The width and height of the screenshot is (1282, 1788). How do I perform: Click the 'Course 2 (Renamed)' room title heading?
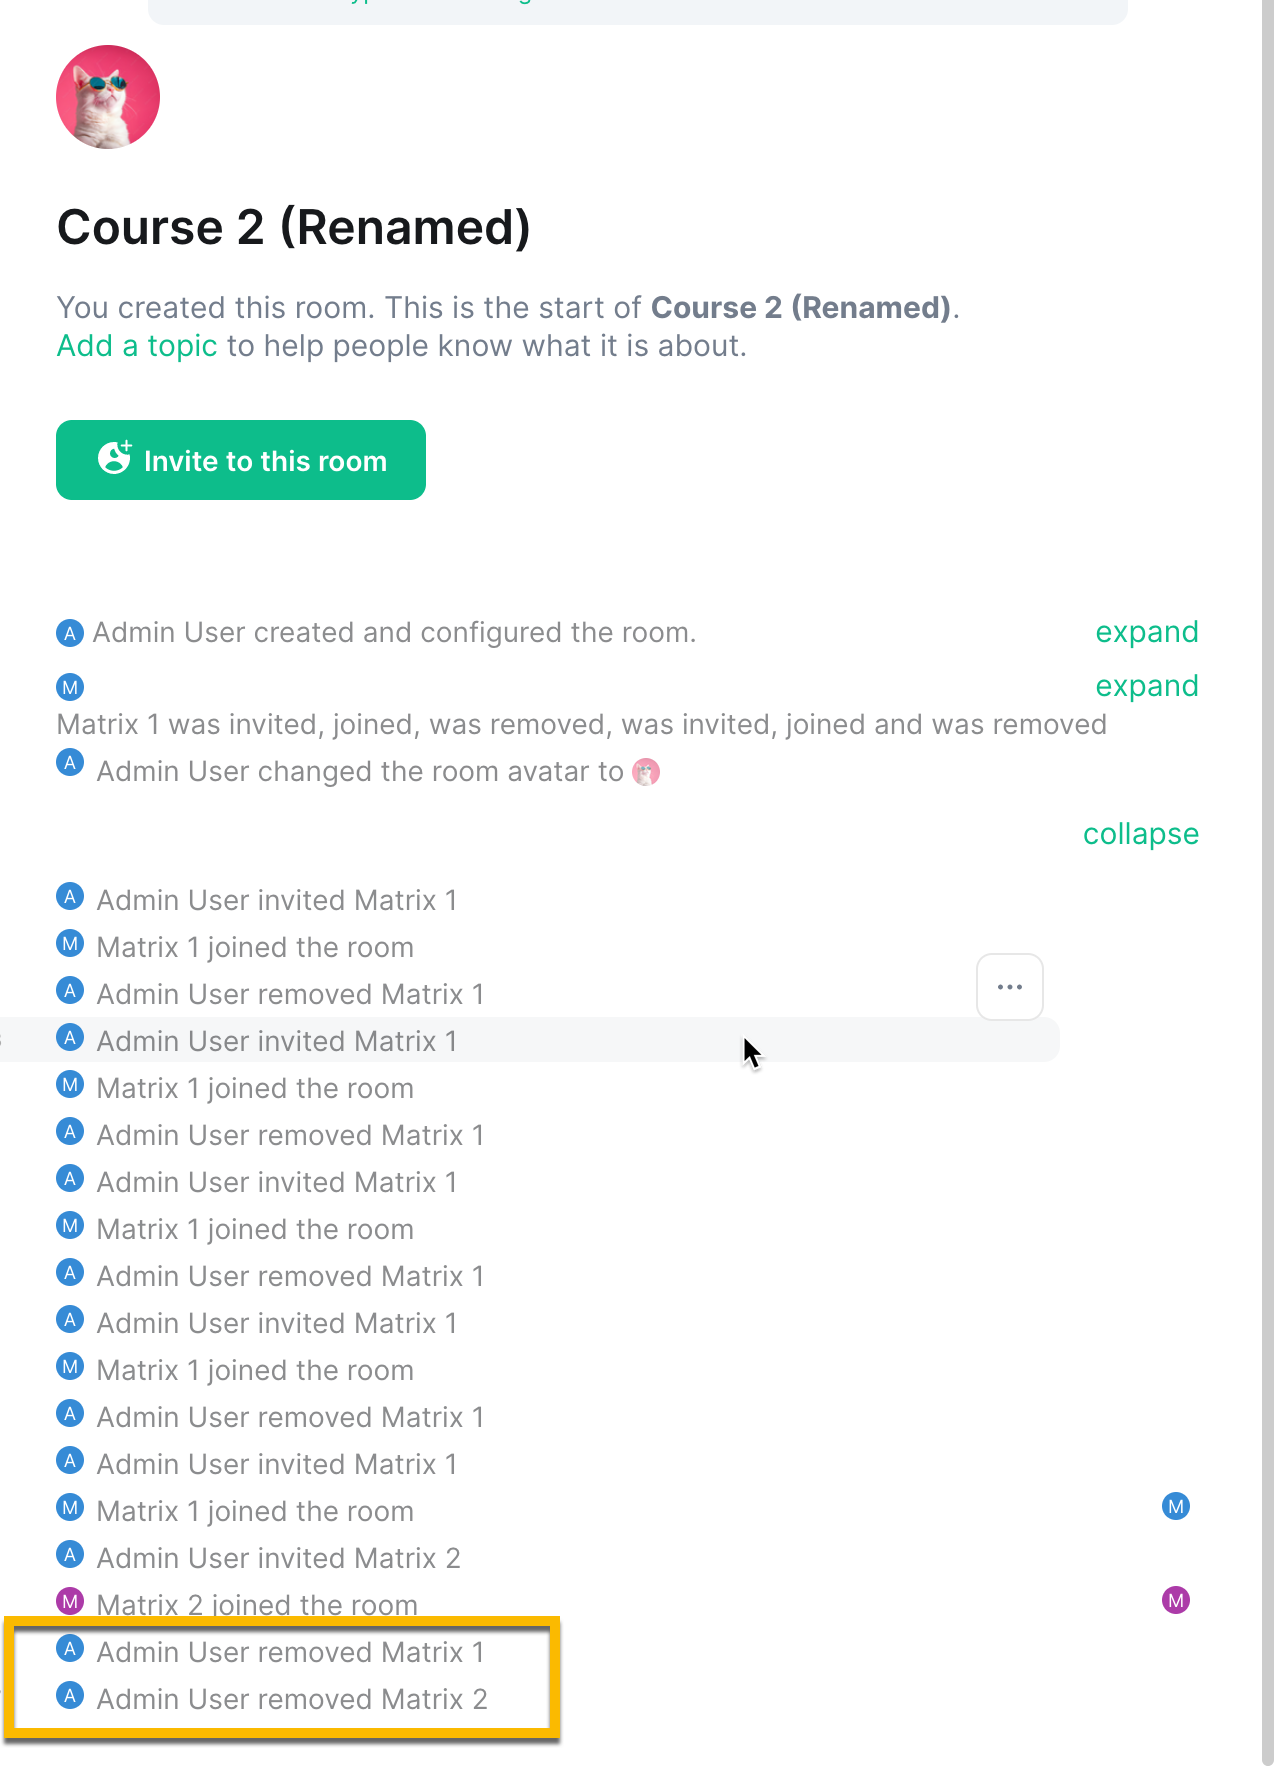tap(294, 227)
